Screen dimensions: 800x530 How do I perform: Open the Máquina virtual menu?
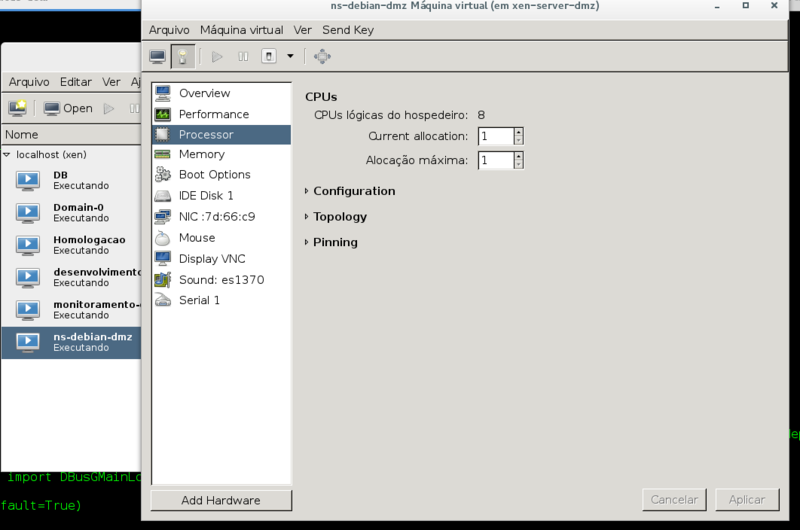241,30
